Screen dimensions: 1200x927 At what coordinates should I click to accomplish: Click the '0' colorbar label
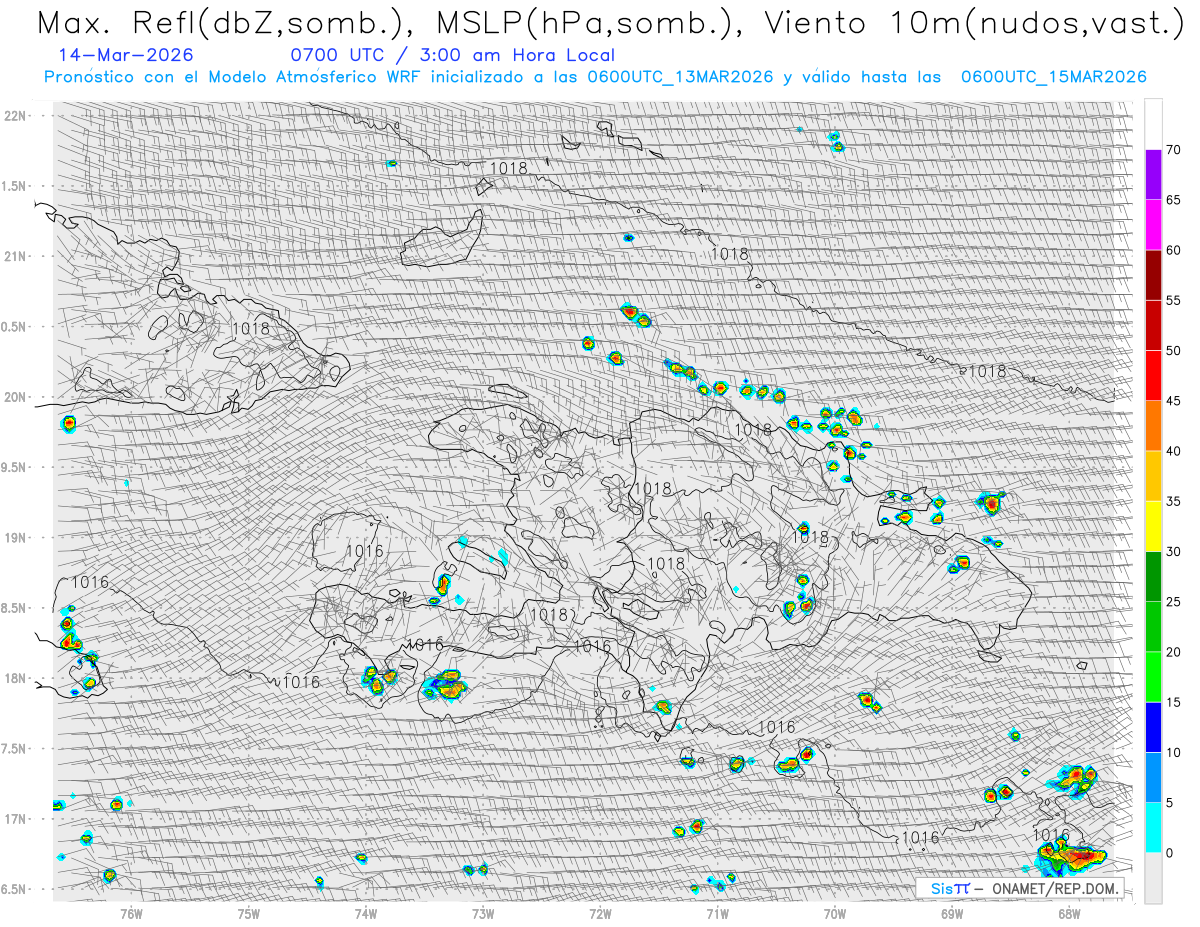[1170, 853]
